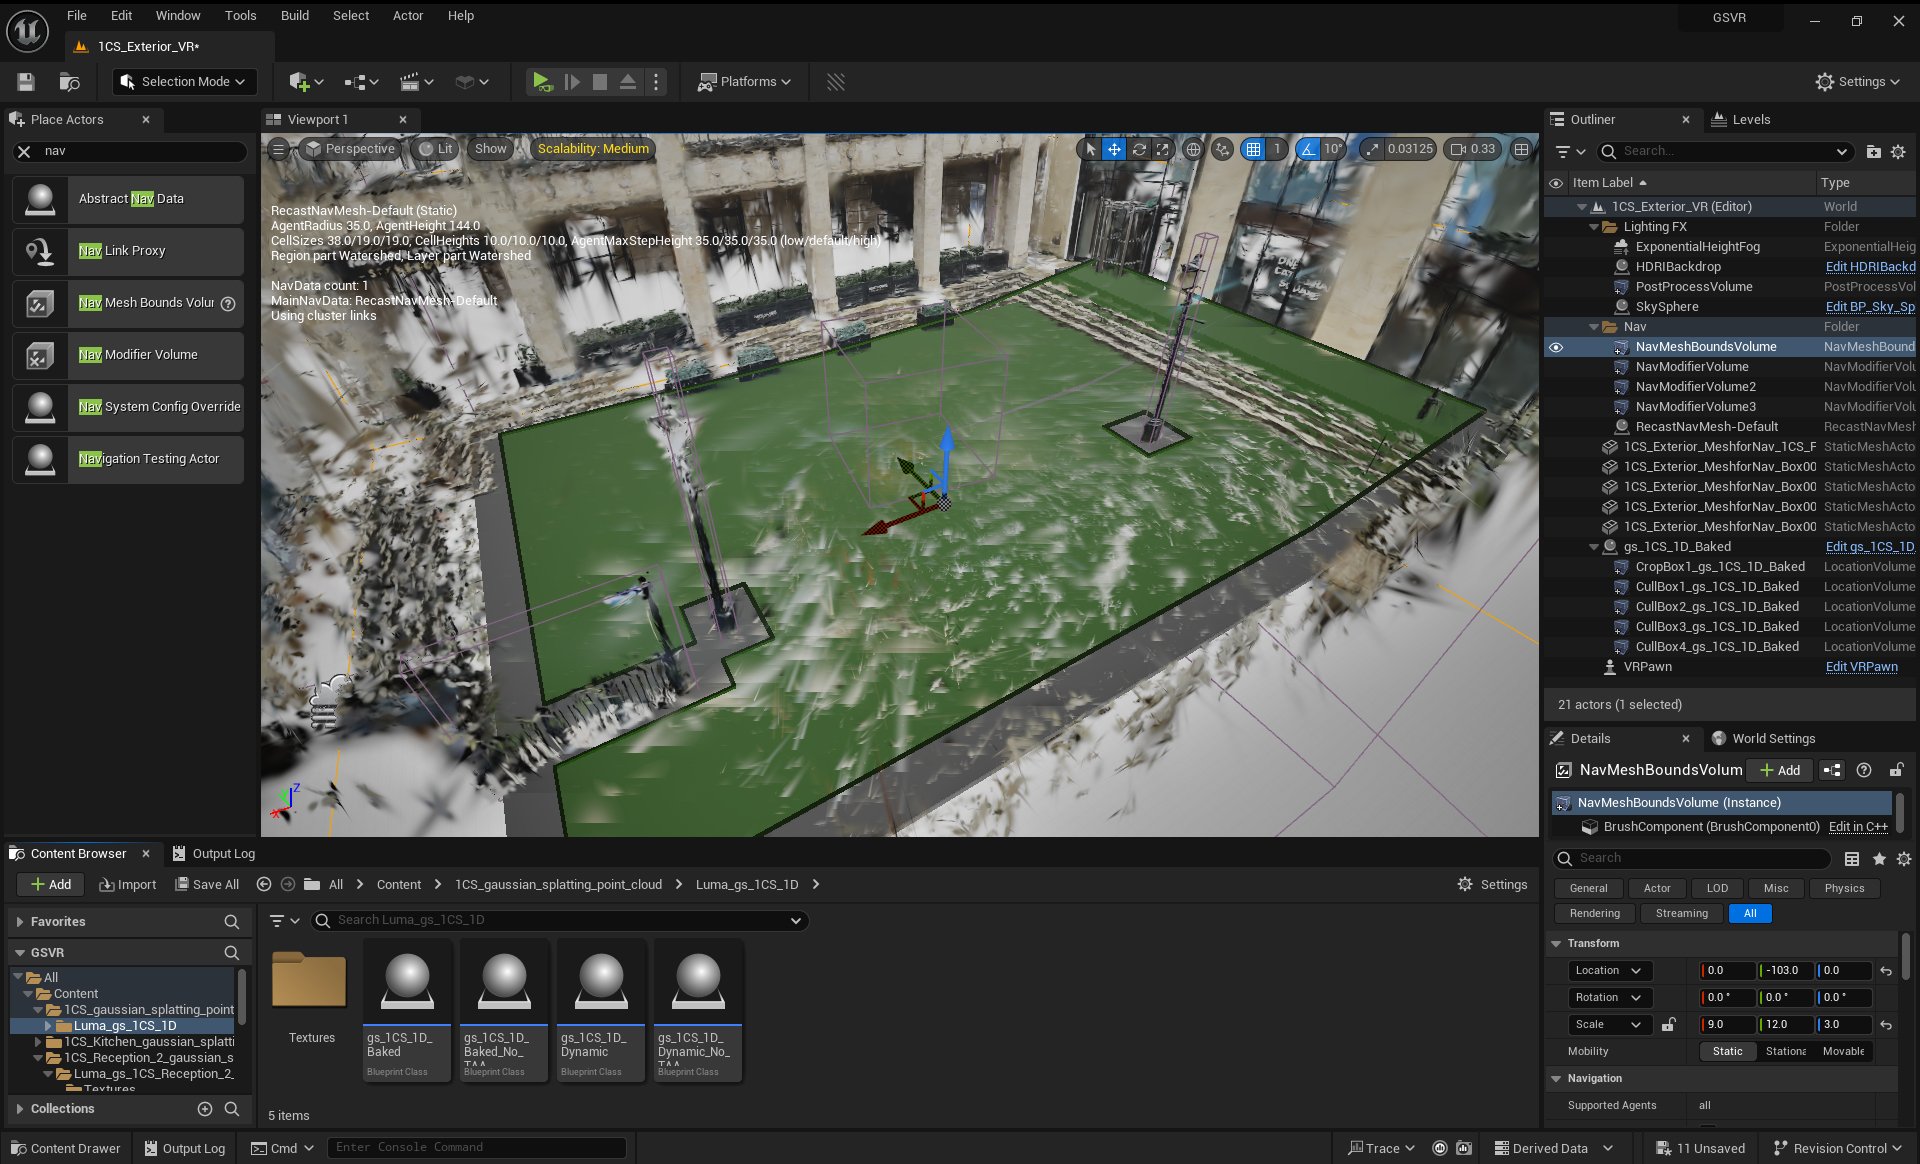Toggle scale ratio lock icon
The height and width of the screenshot is (1164, 1920).
pos(1668,1025)
